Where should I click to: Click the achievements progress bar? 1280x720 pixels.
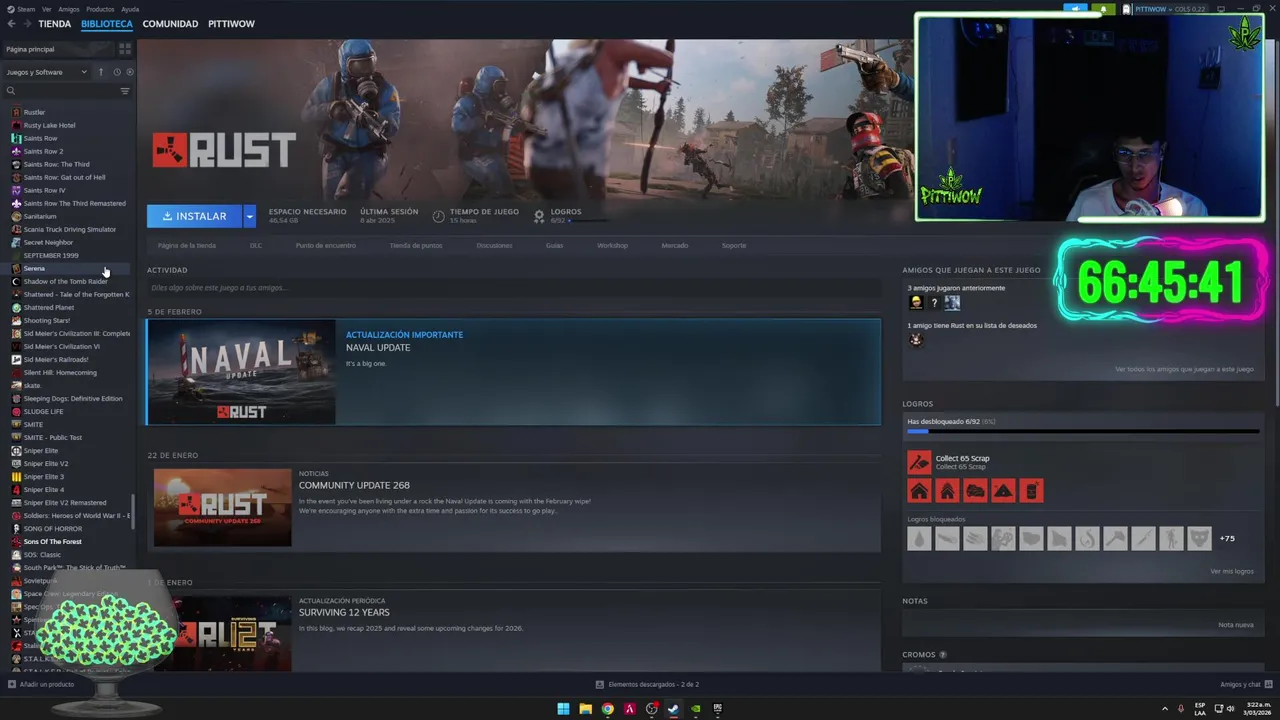[x=1083, y=431]
